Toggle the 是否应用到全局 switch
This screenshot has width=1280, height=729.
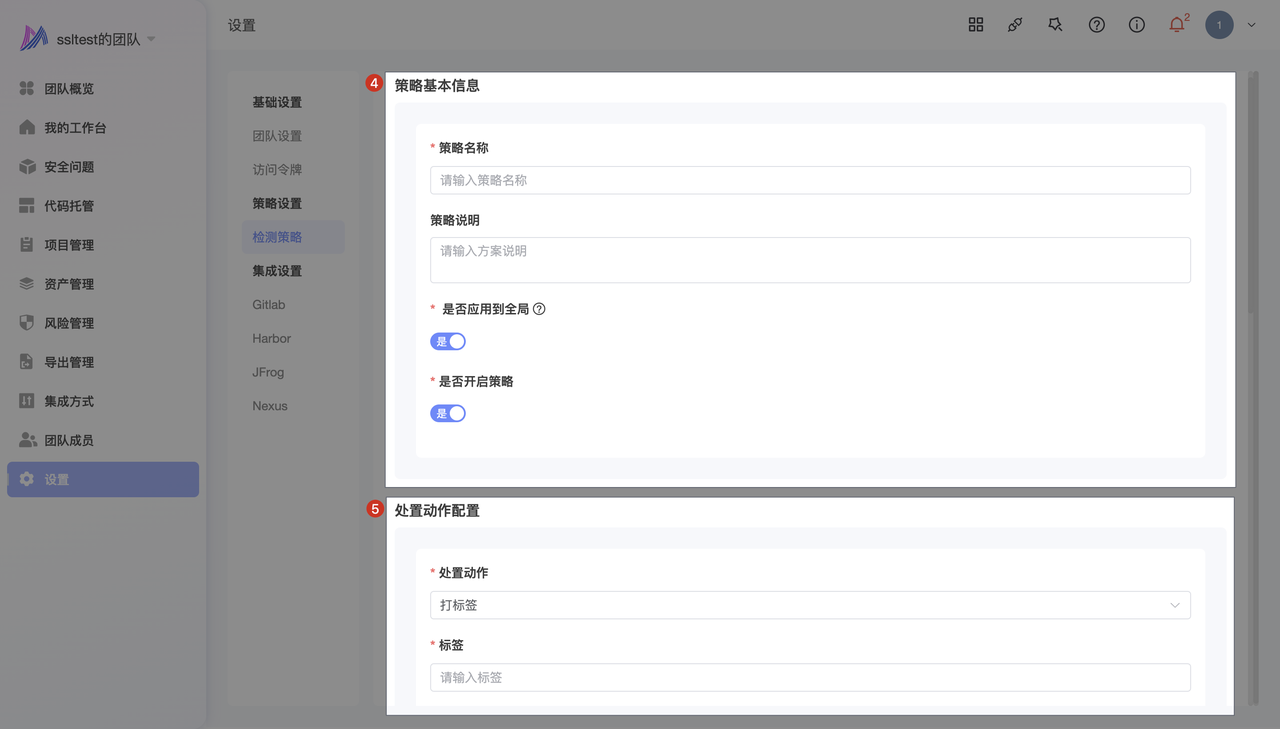[448, 342]
